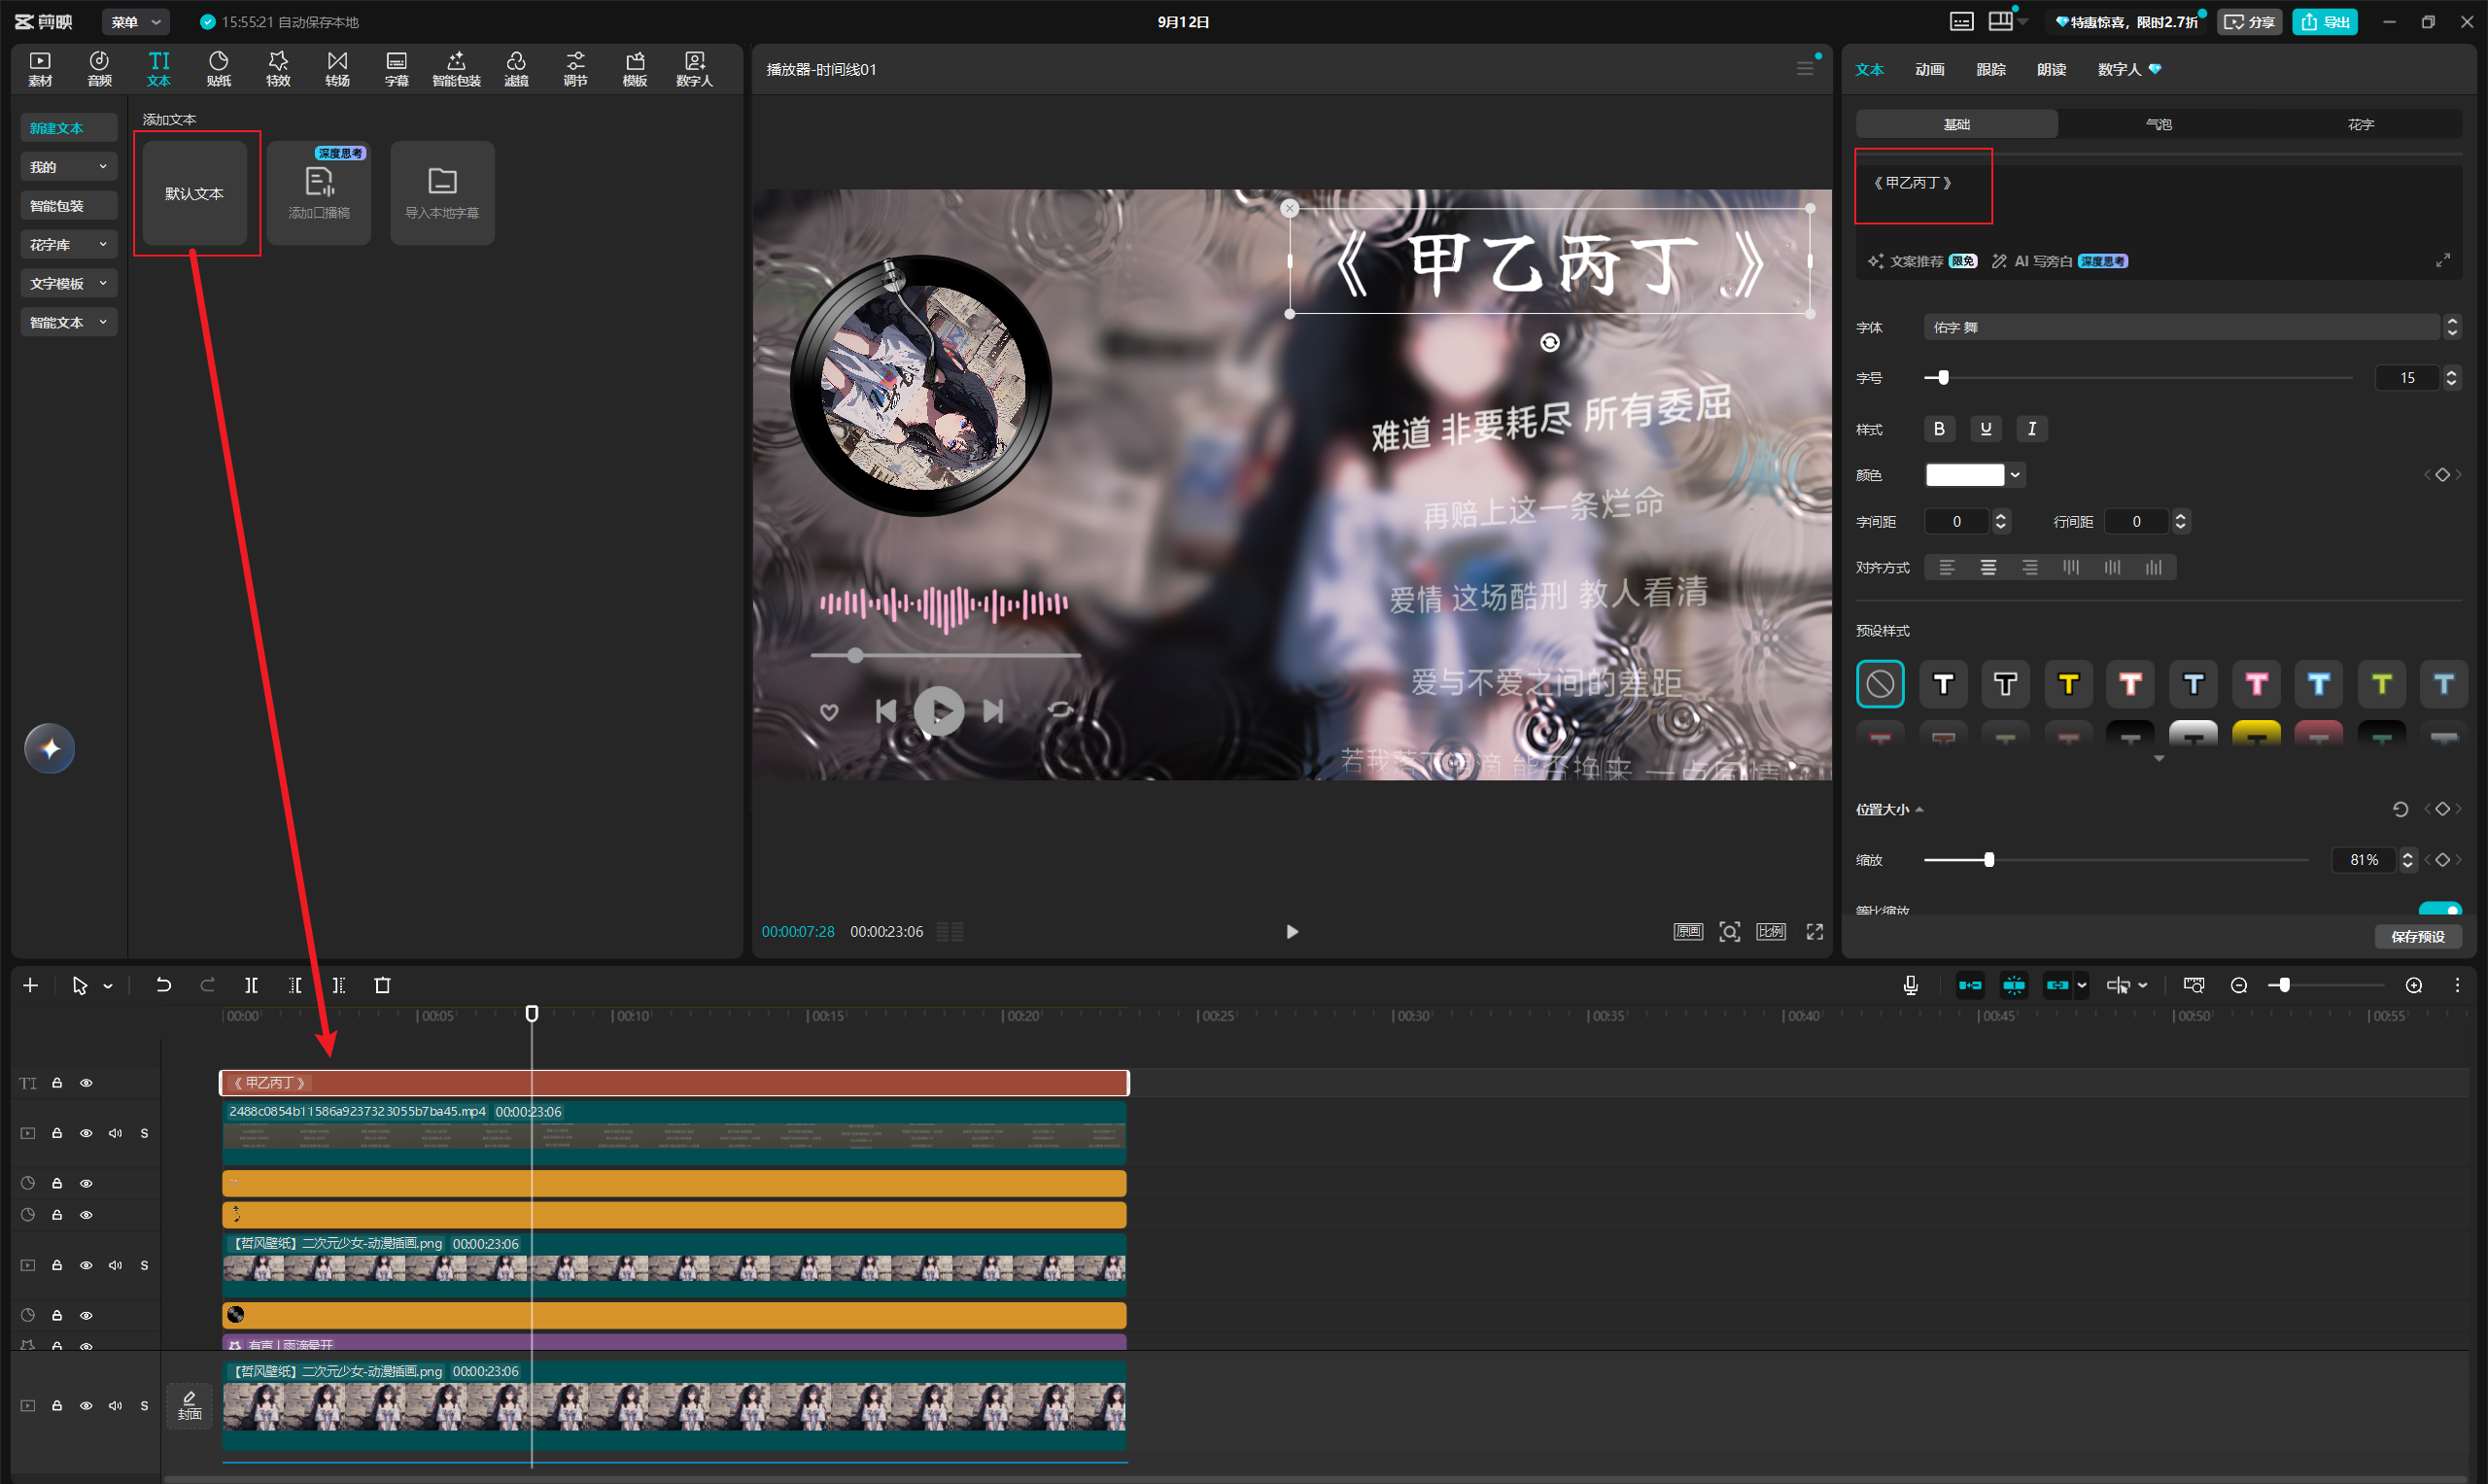Open the selection tool mode dropdown arrow
This screenshot has width=2488, height=1484.
point(108,985)
